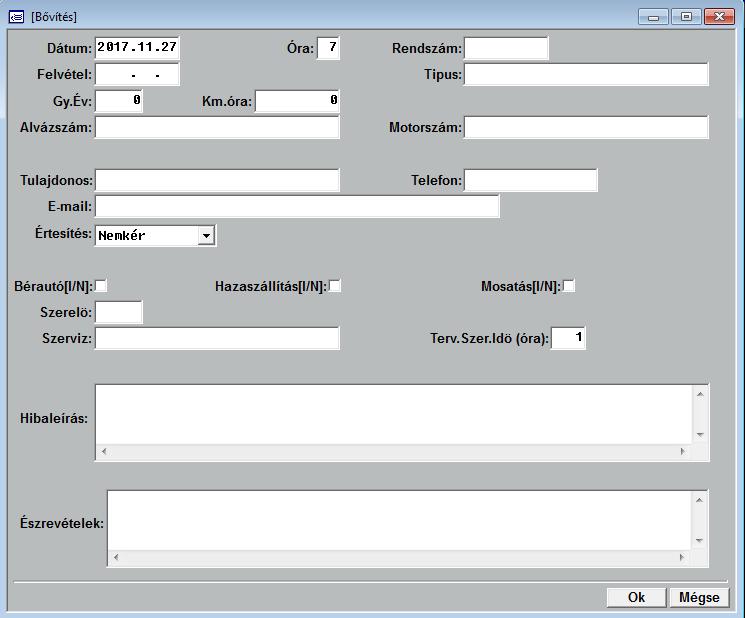Focus the Telefon input field

(x=531, y=180)
